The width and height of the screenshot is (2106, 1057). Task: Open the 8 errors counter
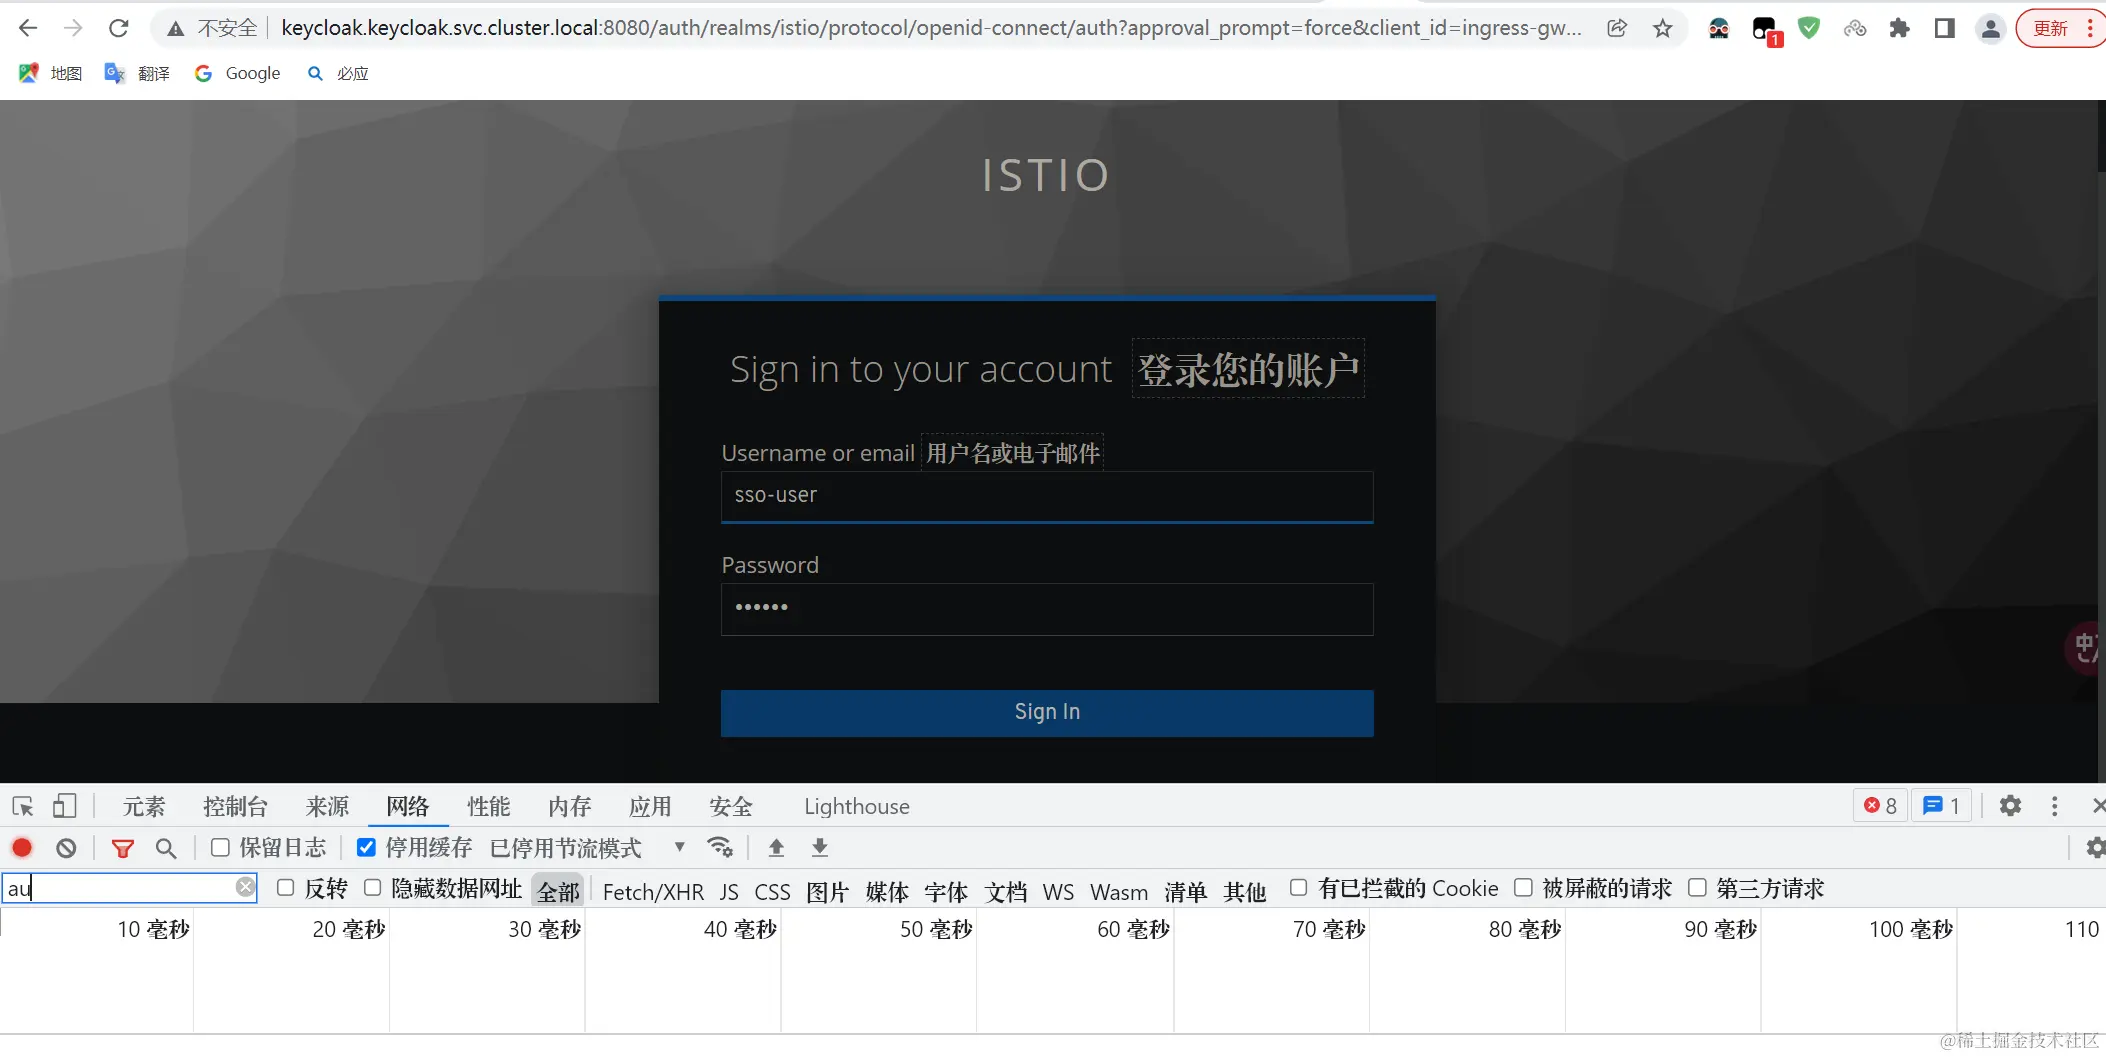tap(1881, 806)
